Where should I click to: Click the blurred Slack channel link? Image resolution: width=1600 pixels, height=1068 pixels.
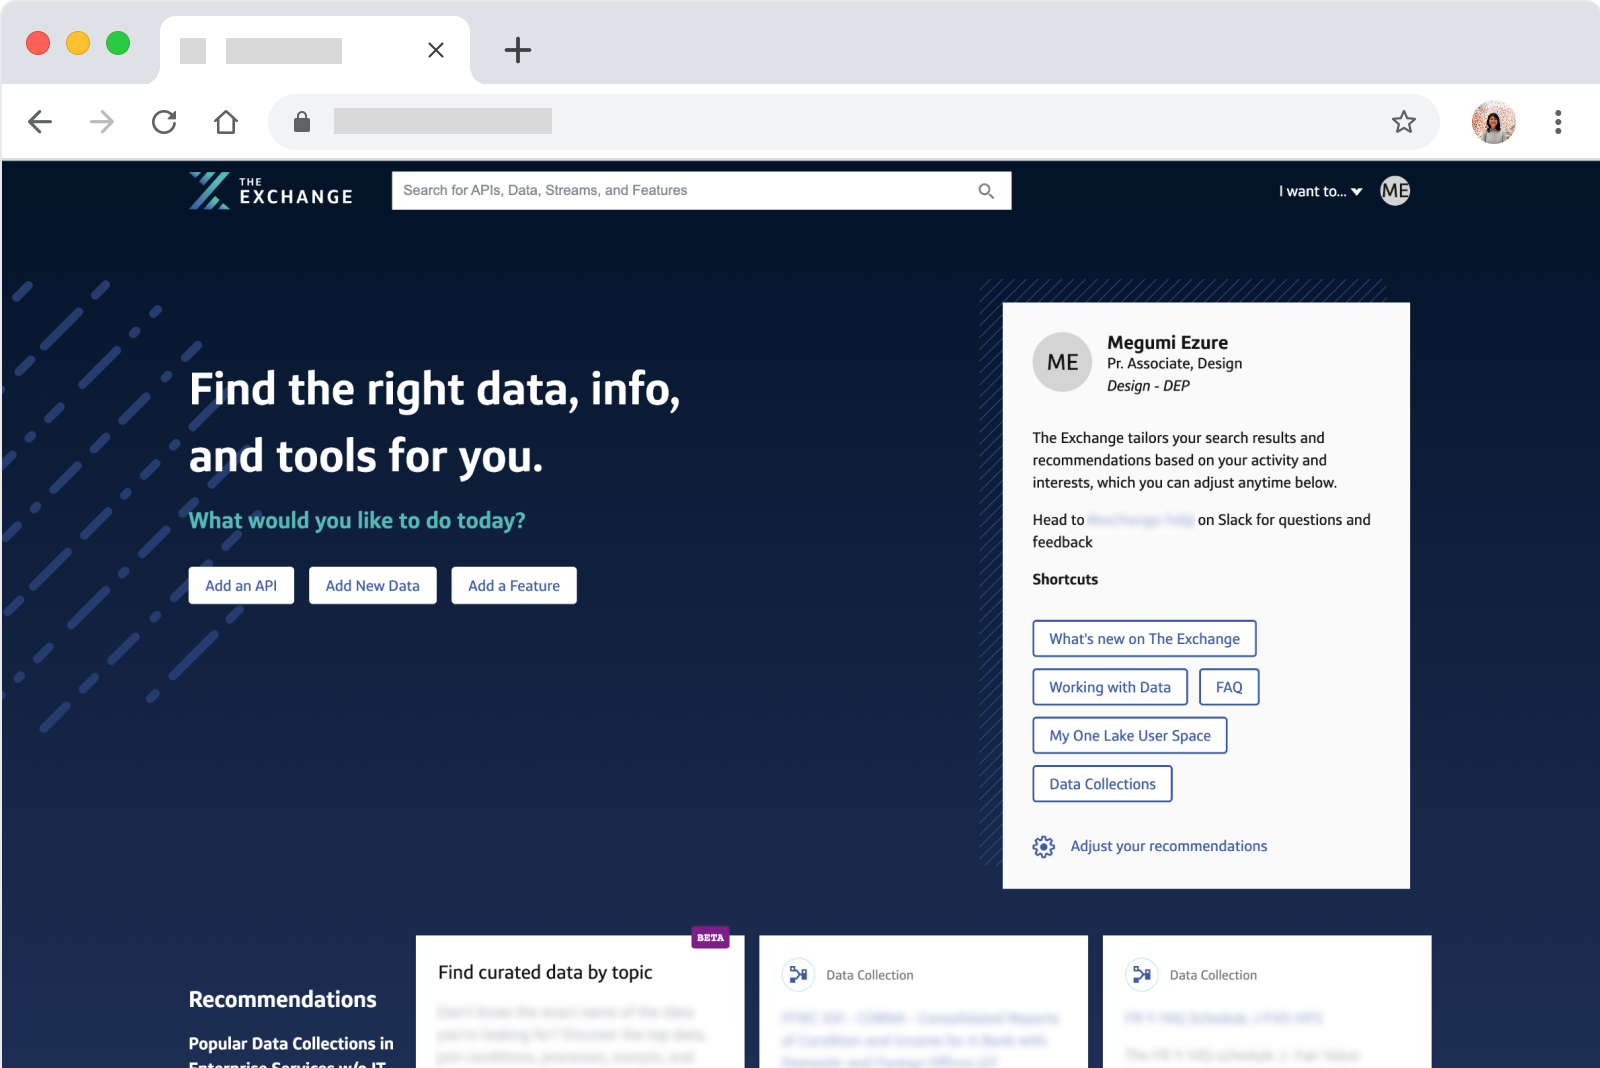click(x=1141, y=520)
